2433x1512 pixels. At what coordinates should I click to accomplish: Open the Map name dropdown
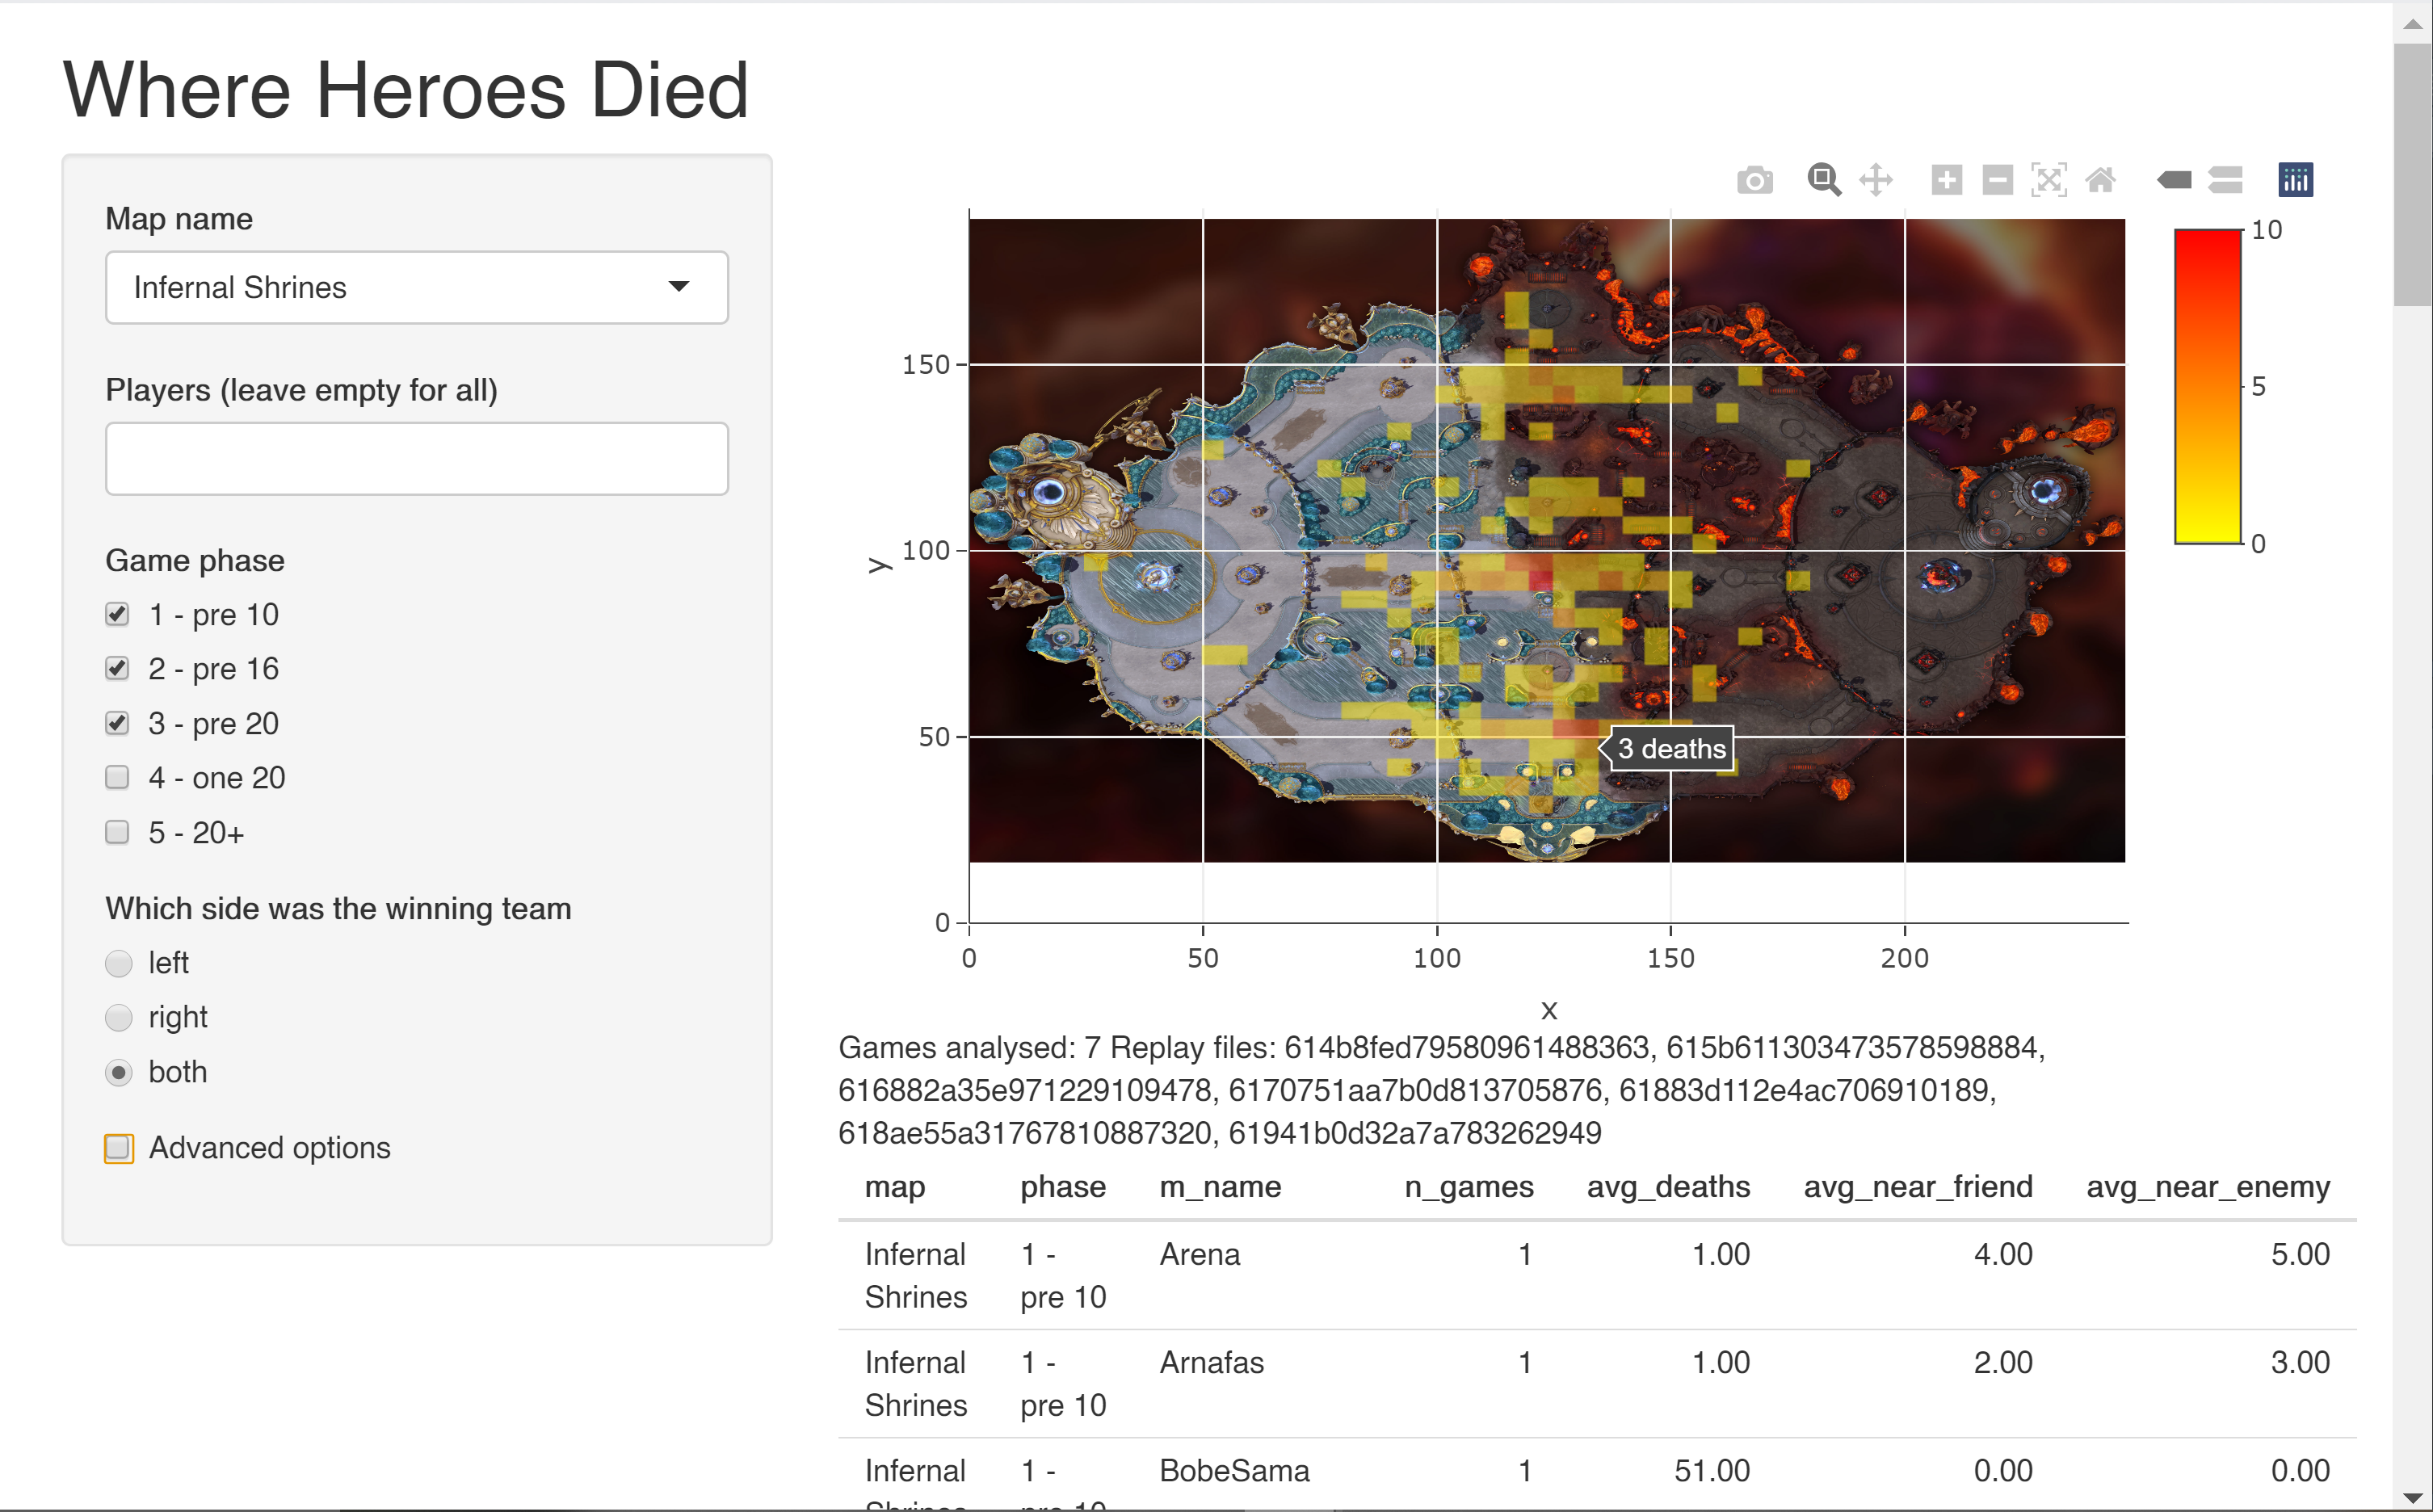click(x=416, y=288)
